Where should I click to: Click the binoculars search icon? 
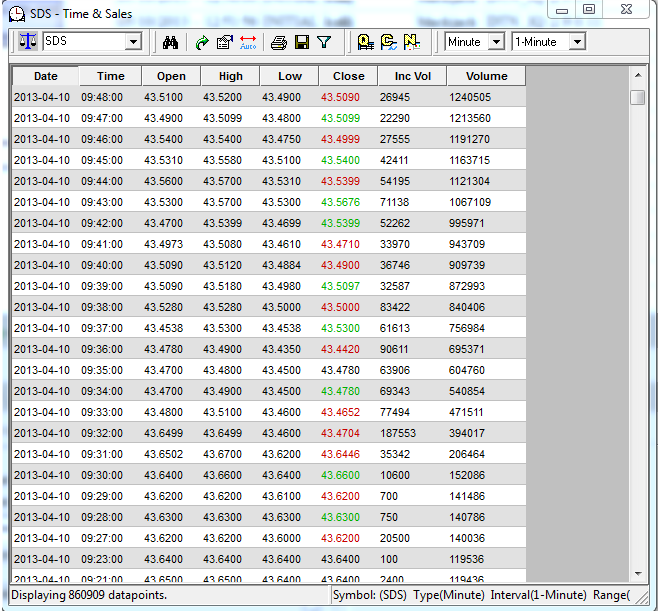point(170,42)
